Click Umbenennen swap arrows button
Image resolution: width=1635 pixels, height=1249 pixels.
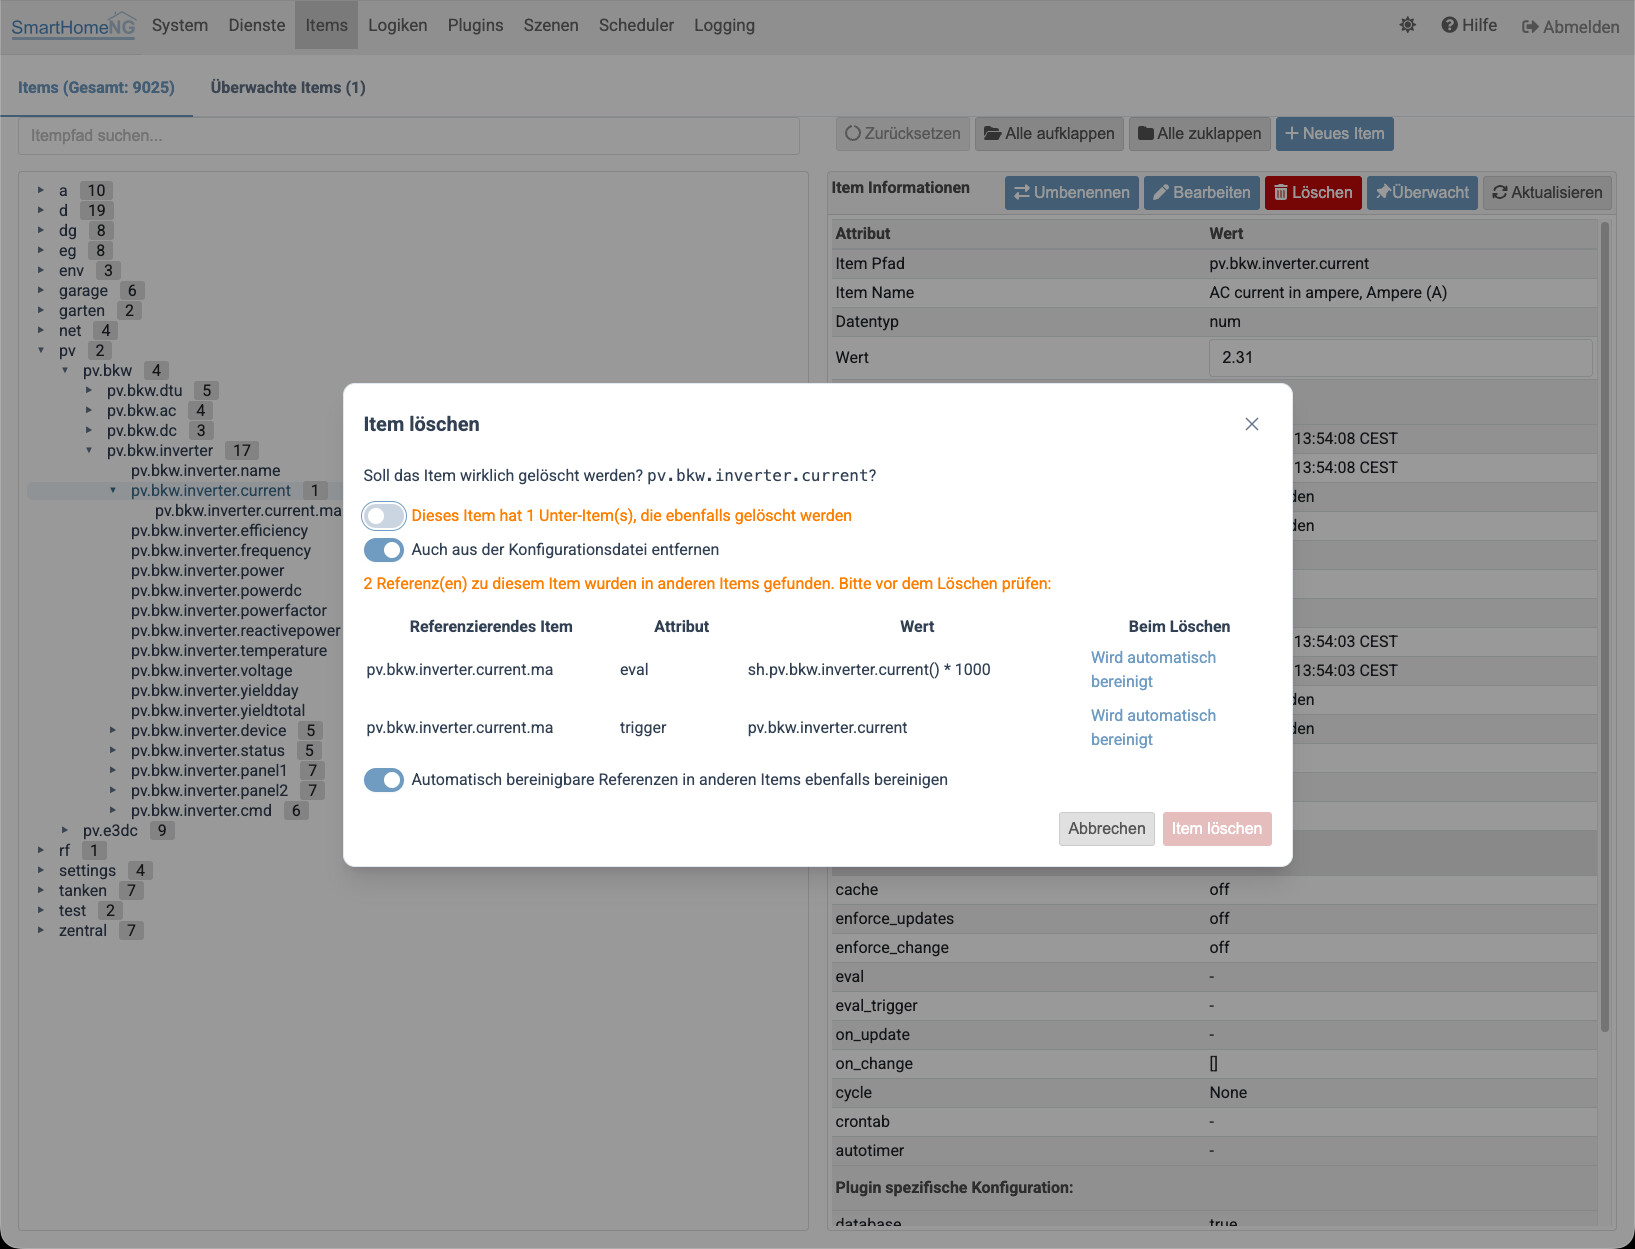click(x=1071, y=192)
